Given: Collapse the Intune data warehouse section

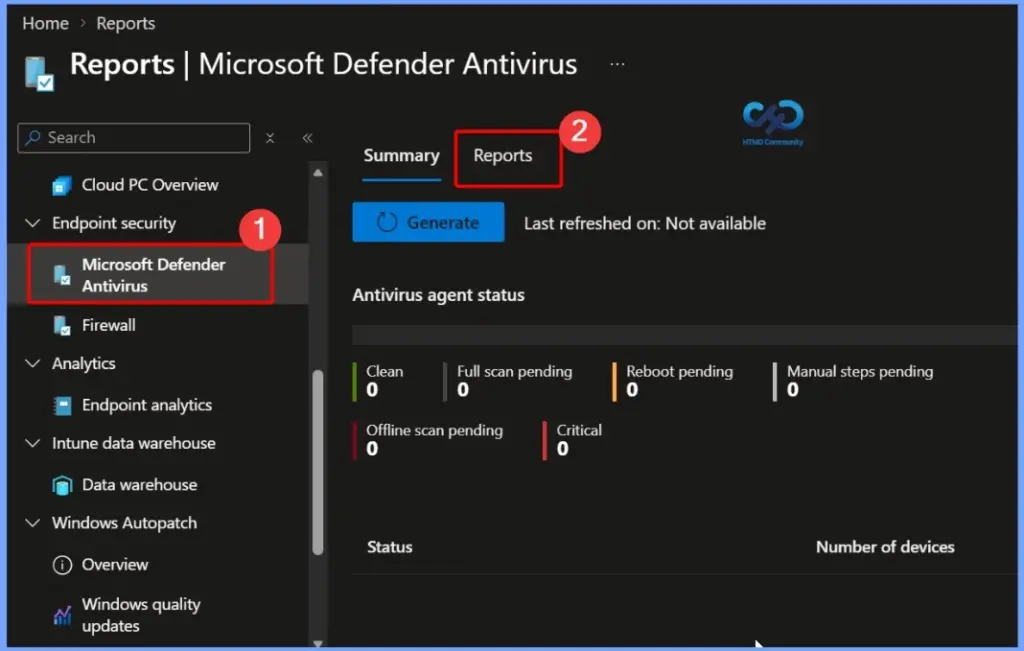Looking at the screenshot, I should point(32,443).
